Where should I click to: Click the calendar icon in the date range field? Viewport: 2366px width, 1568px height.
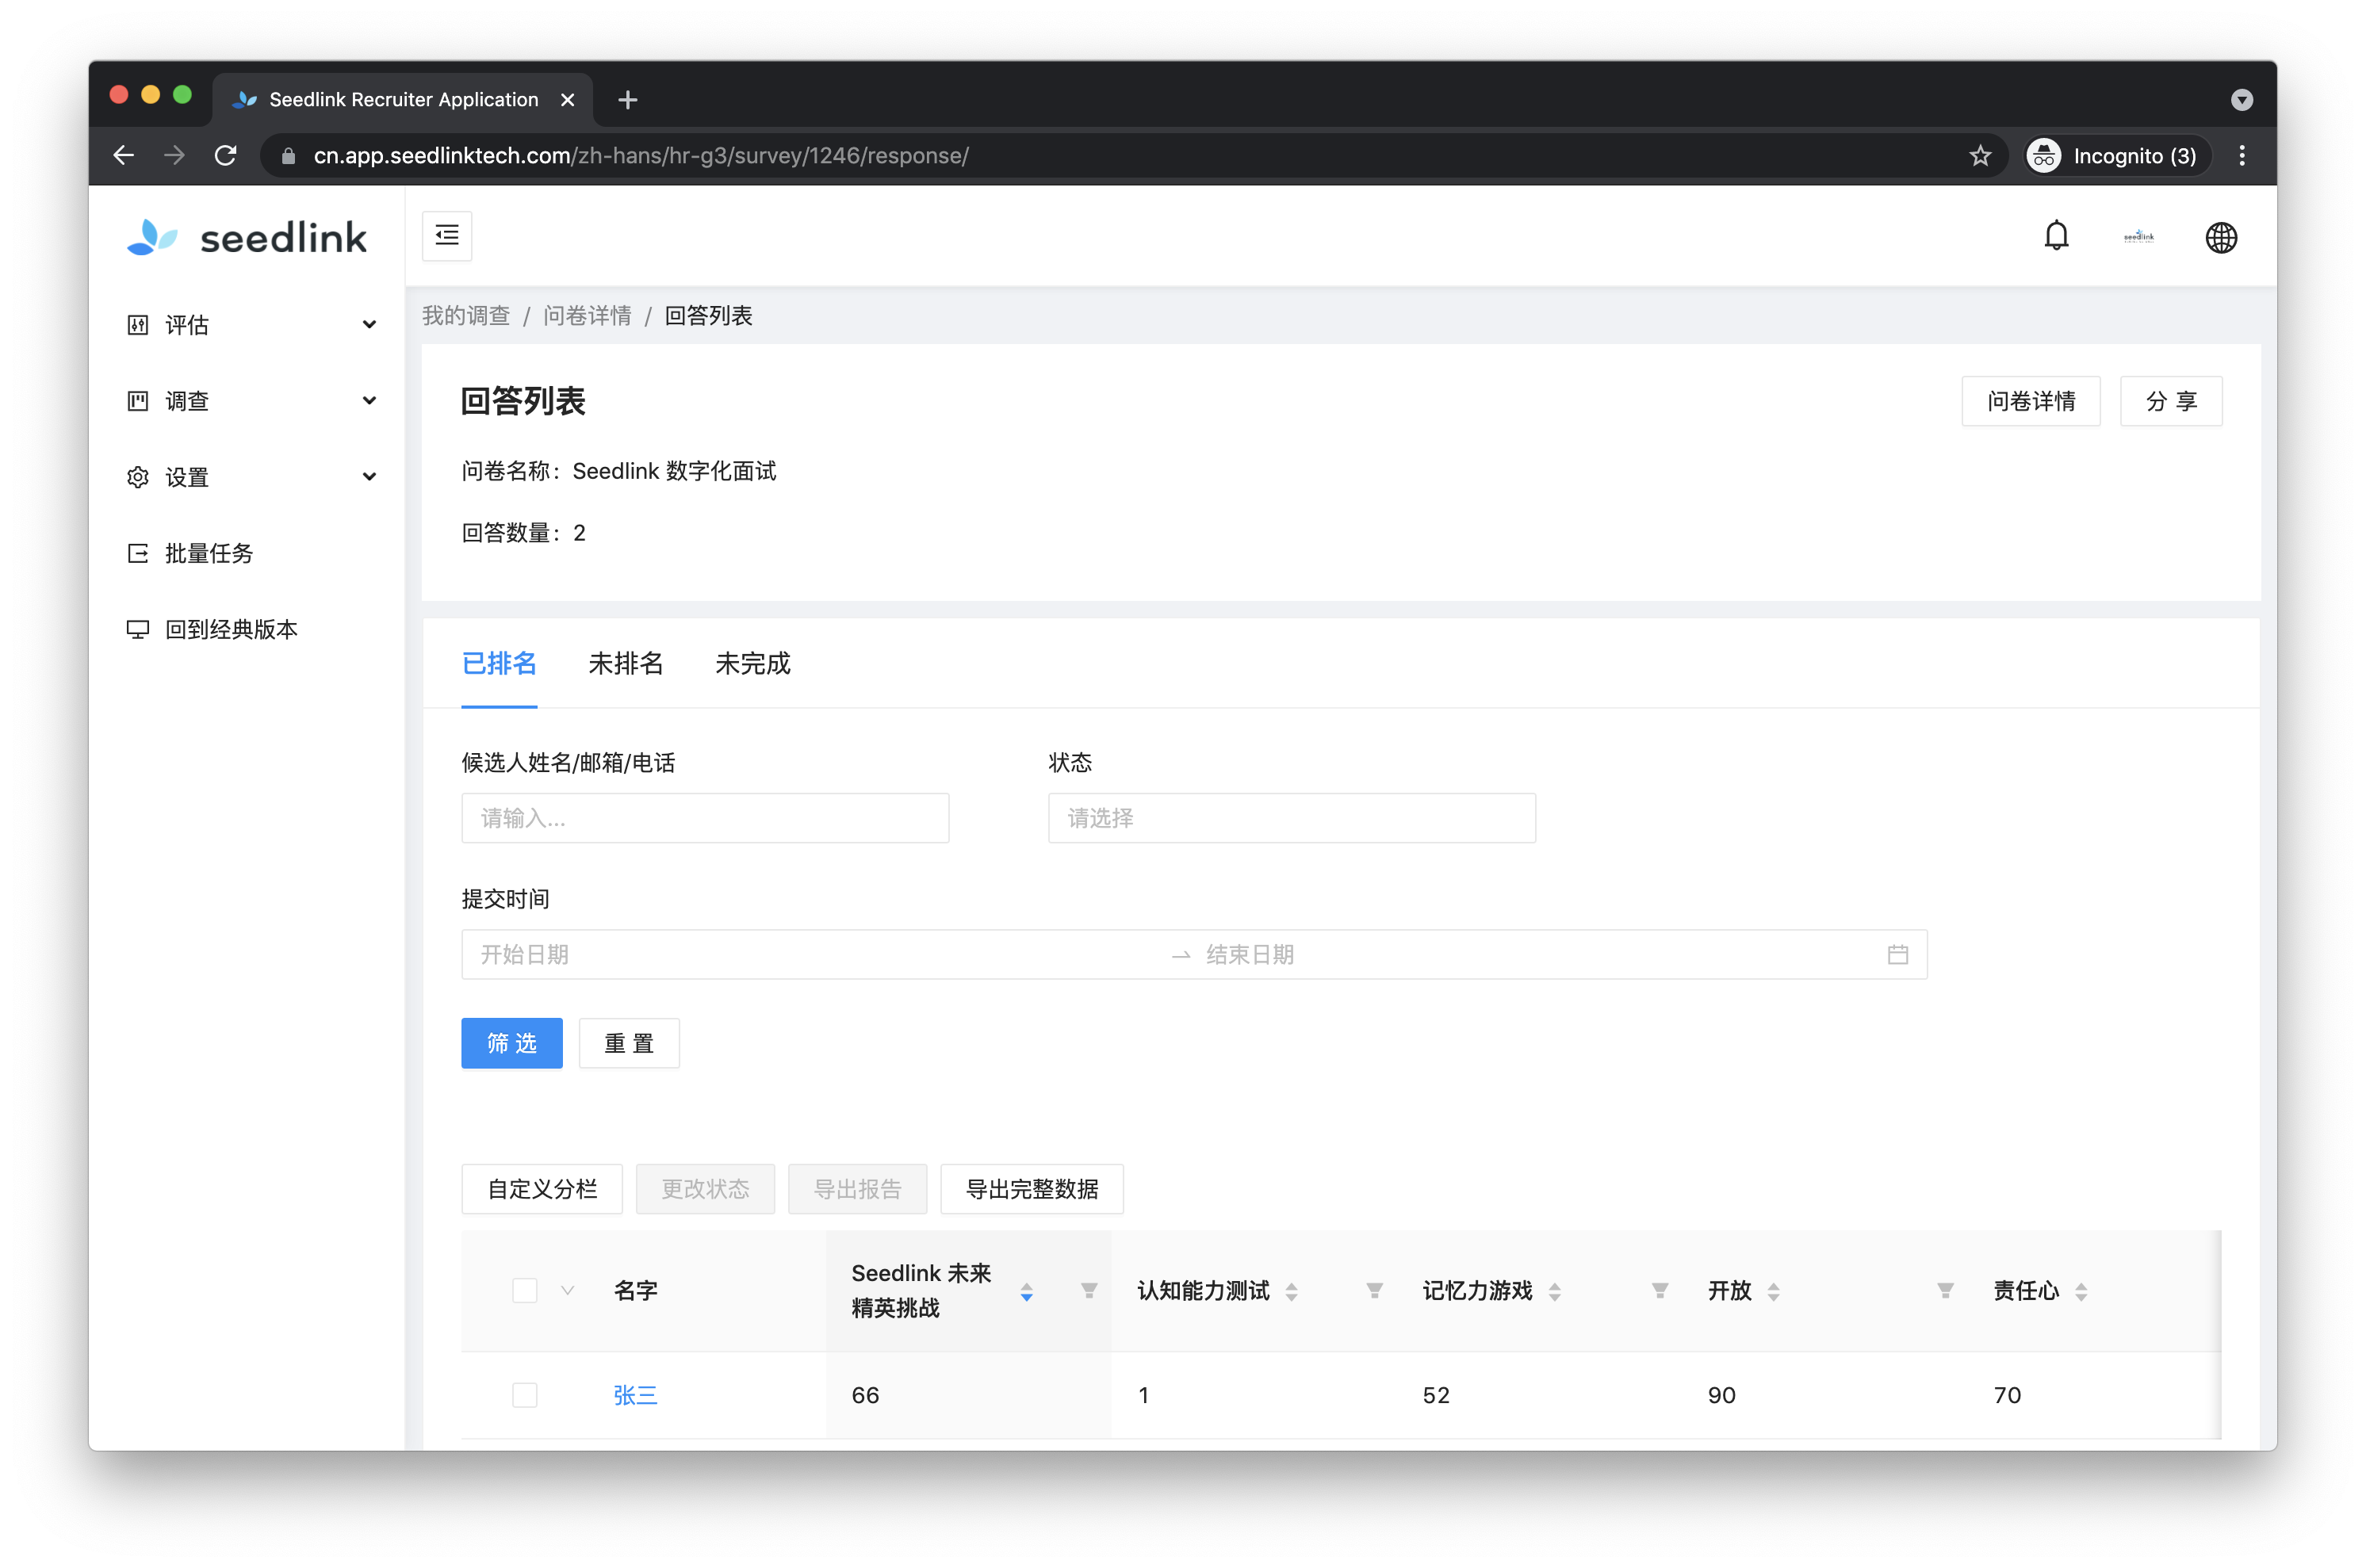tap(1897, 954)
